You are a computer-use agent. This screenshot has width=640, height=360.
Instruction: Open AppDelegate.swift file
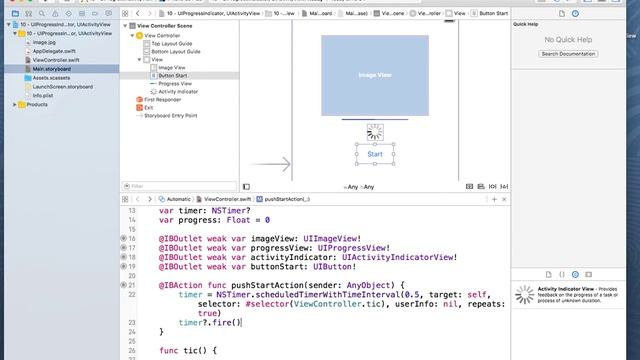tap(54, 51)
